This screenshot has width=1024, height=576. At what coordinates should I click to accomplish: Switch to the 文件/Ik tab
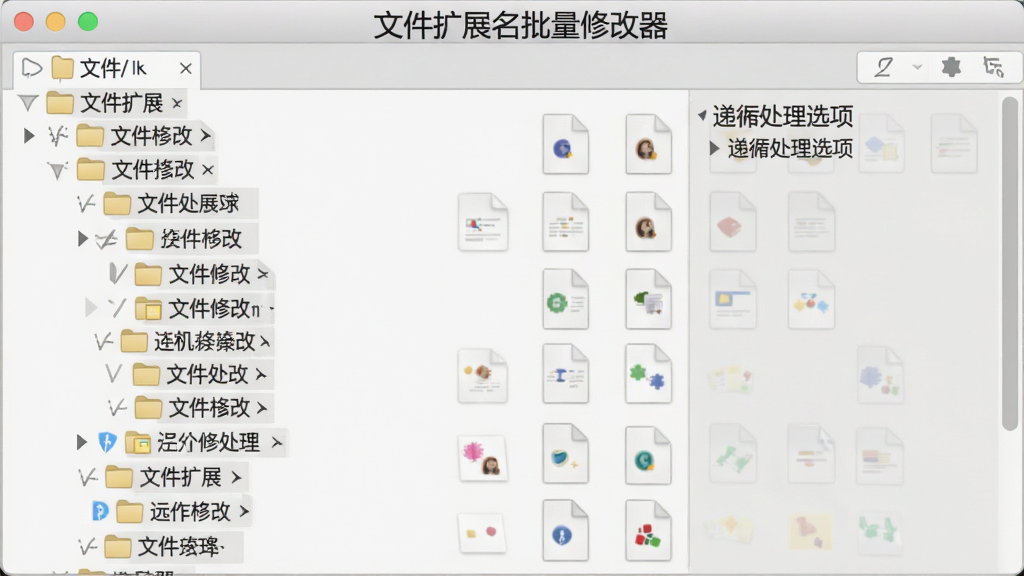(x=106, y=69)
